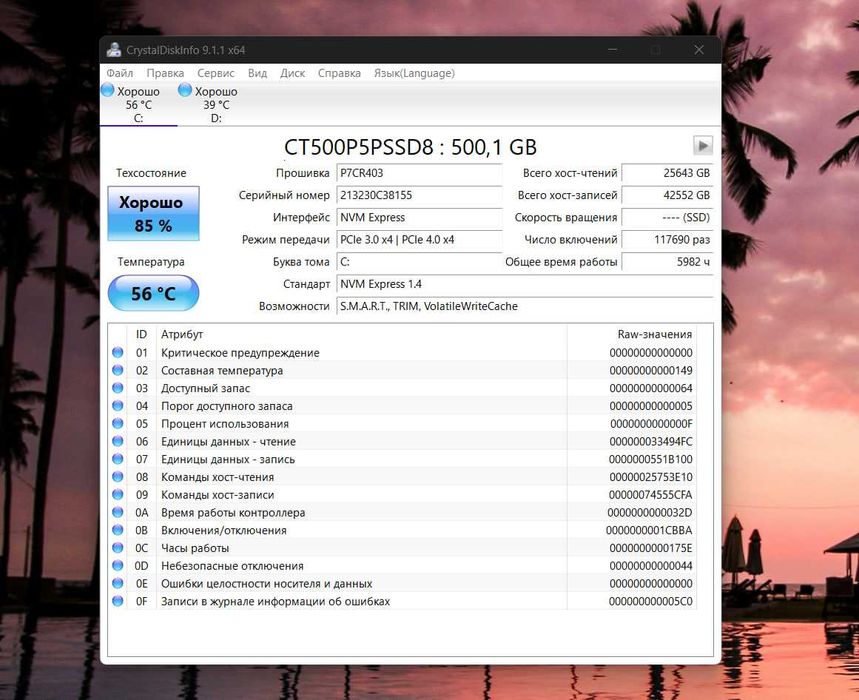Screen dimensions: 859x700
Task: Click the ID column header
Action: 141,334
